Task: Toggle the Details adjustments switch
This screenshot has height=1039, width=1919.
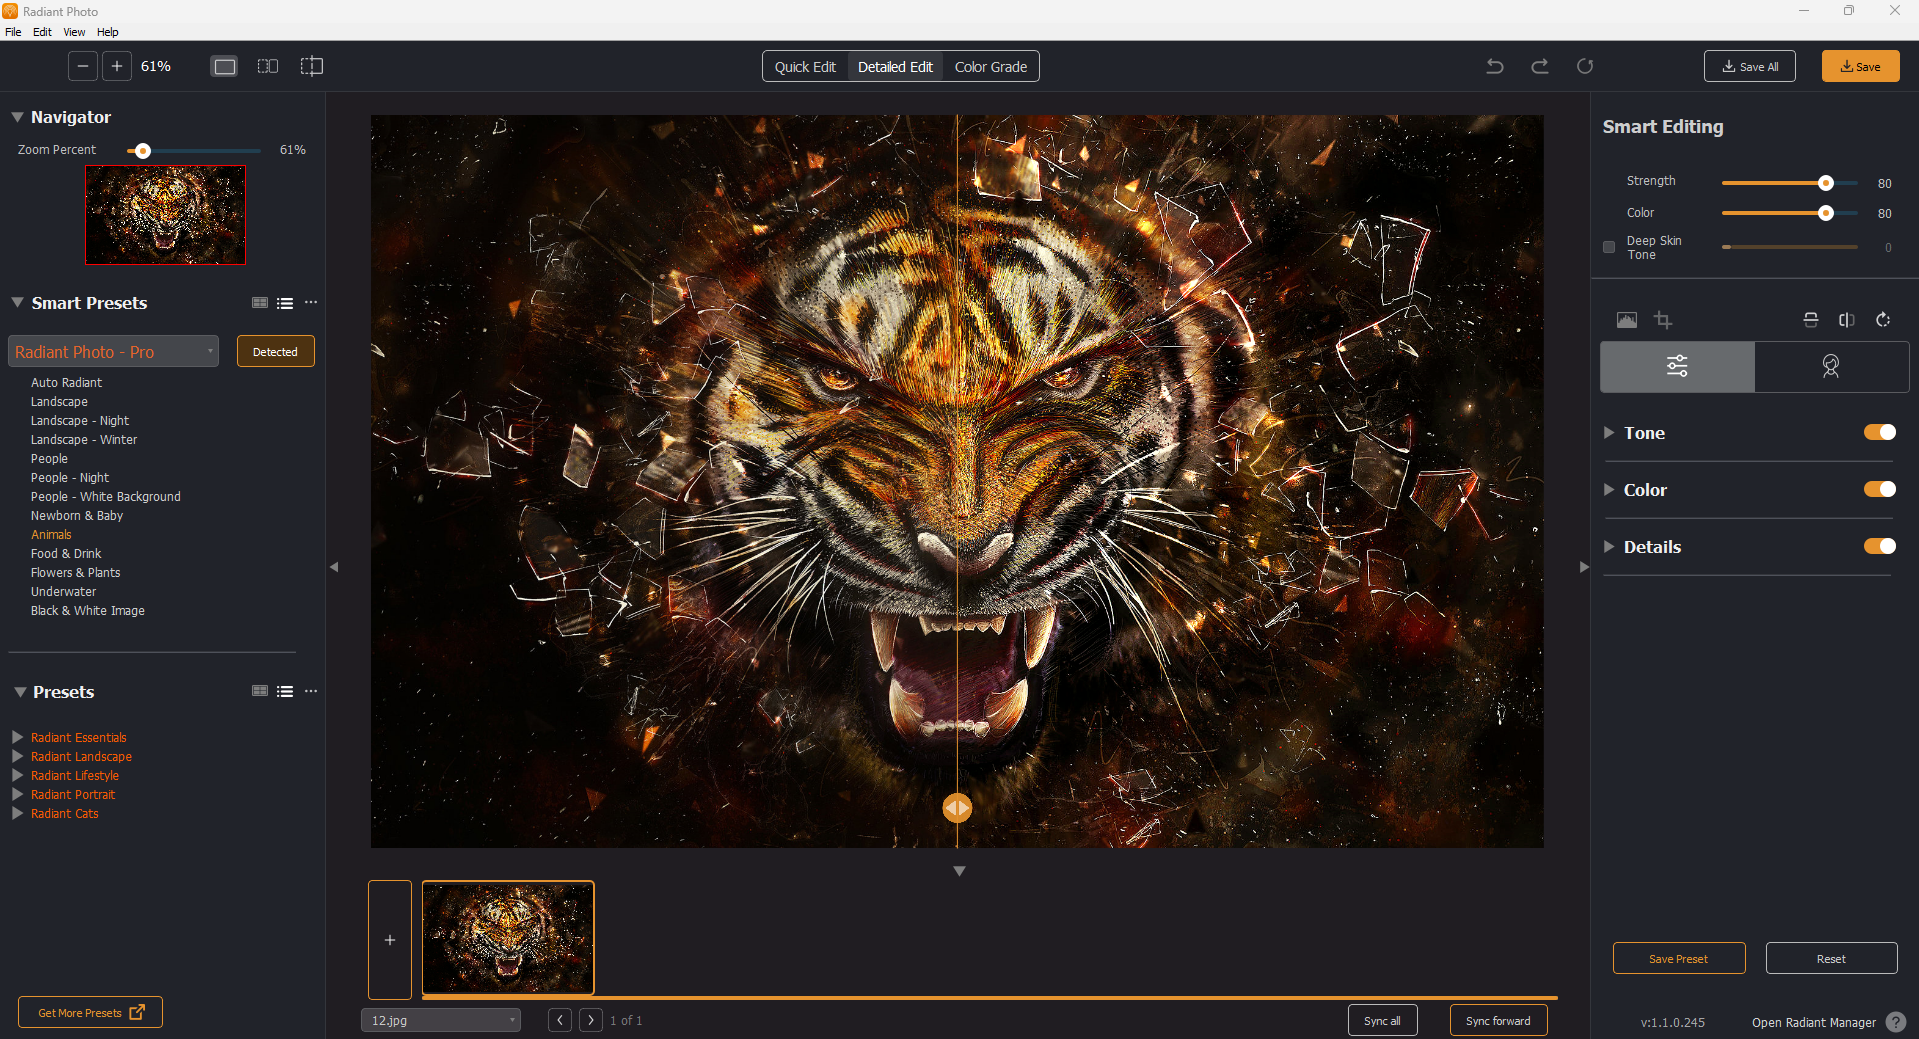Action: point(1880,546)
